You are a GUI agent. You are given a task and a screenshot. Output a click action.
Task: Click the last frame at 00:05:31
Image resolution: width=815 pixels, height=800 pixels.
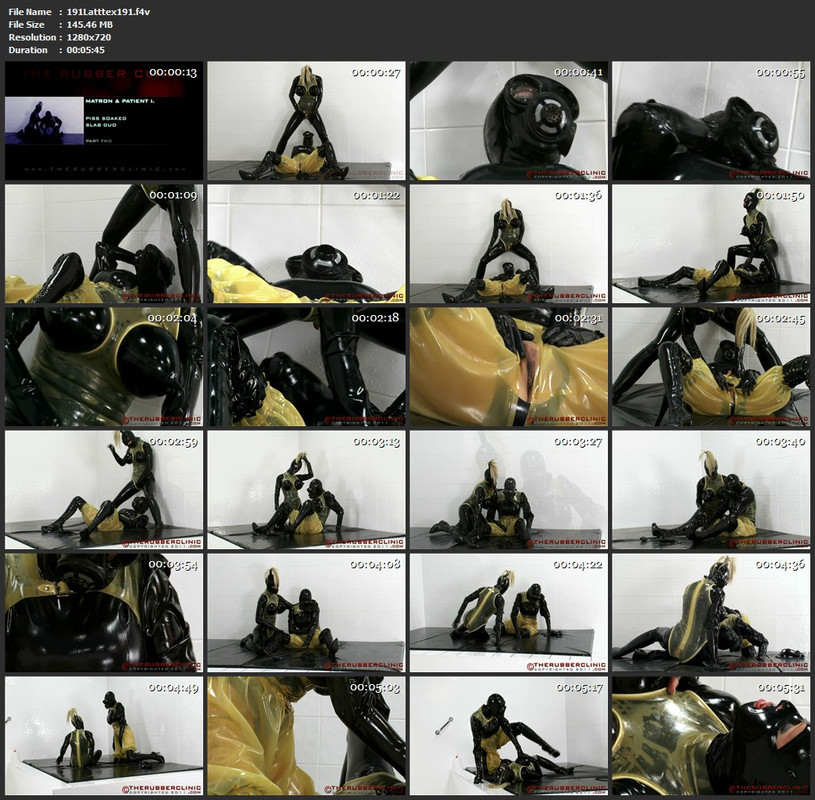711,736
